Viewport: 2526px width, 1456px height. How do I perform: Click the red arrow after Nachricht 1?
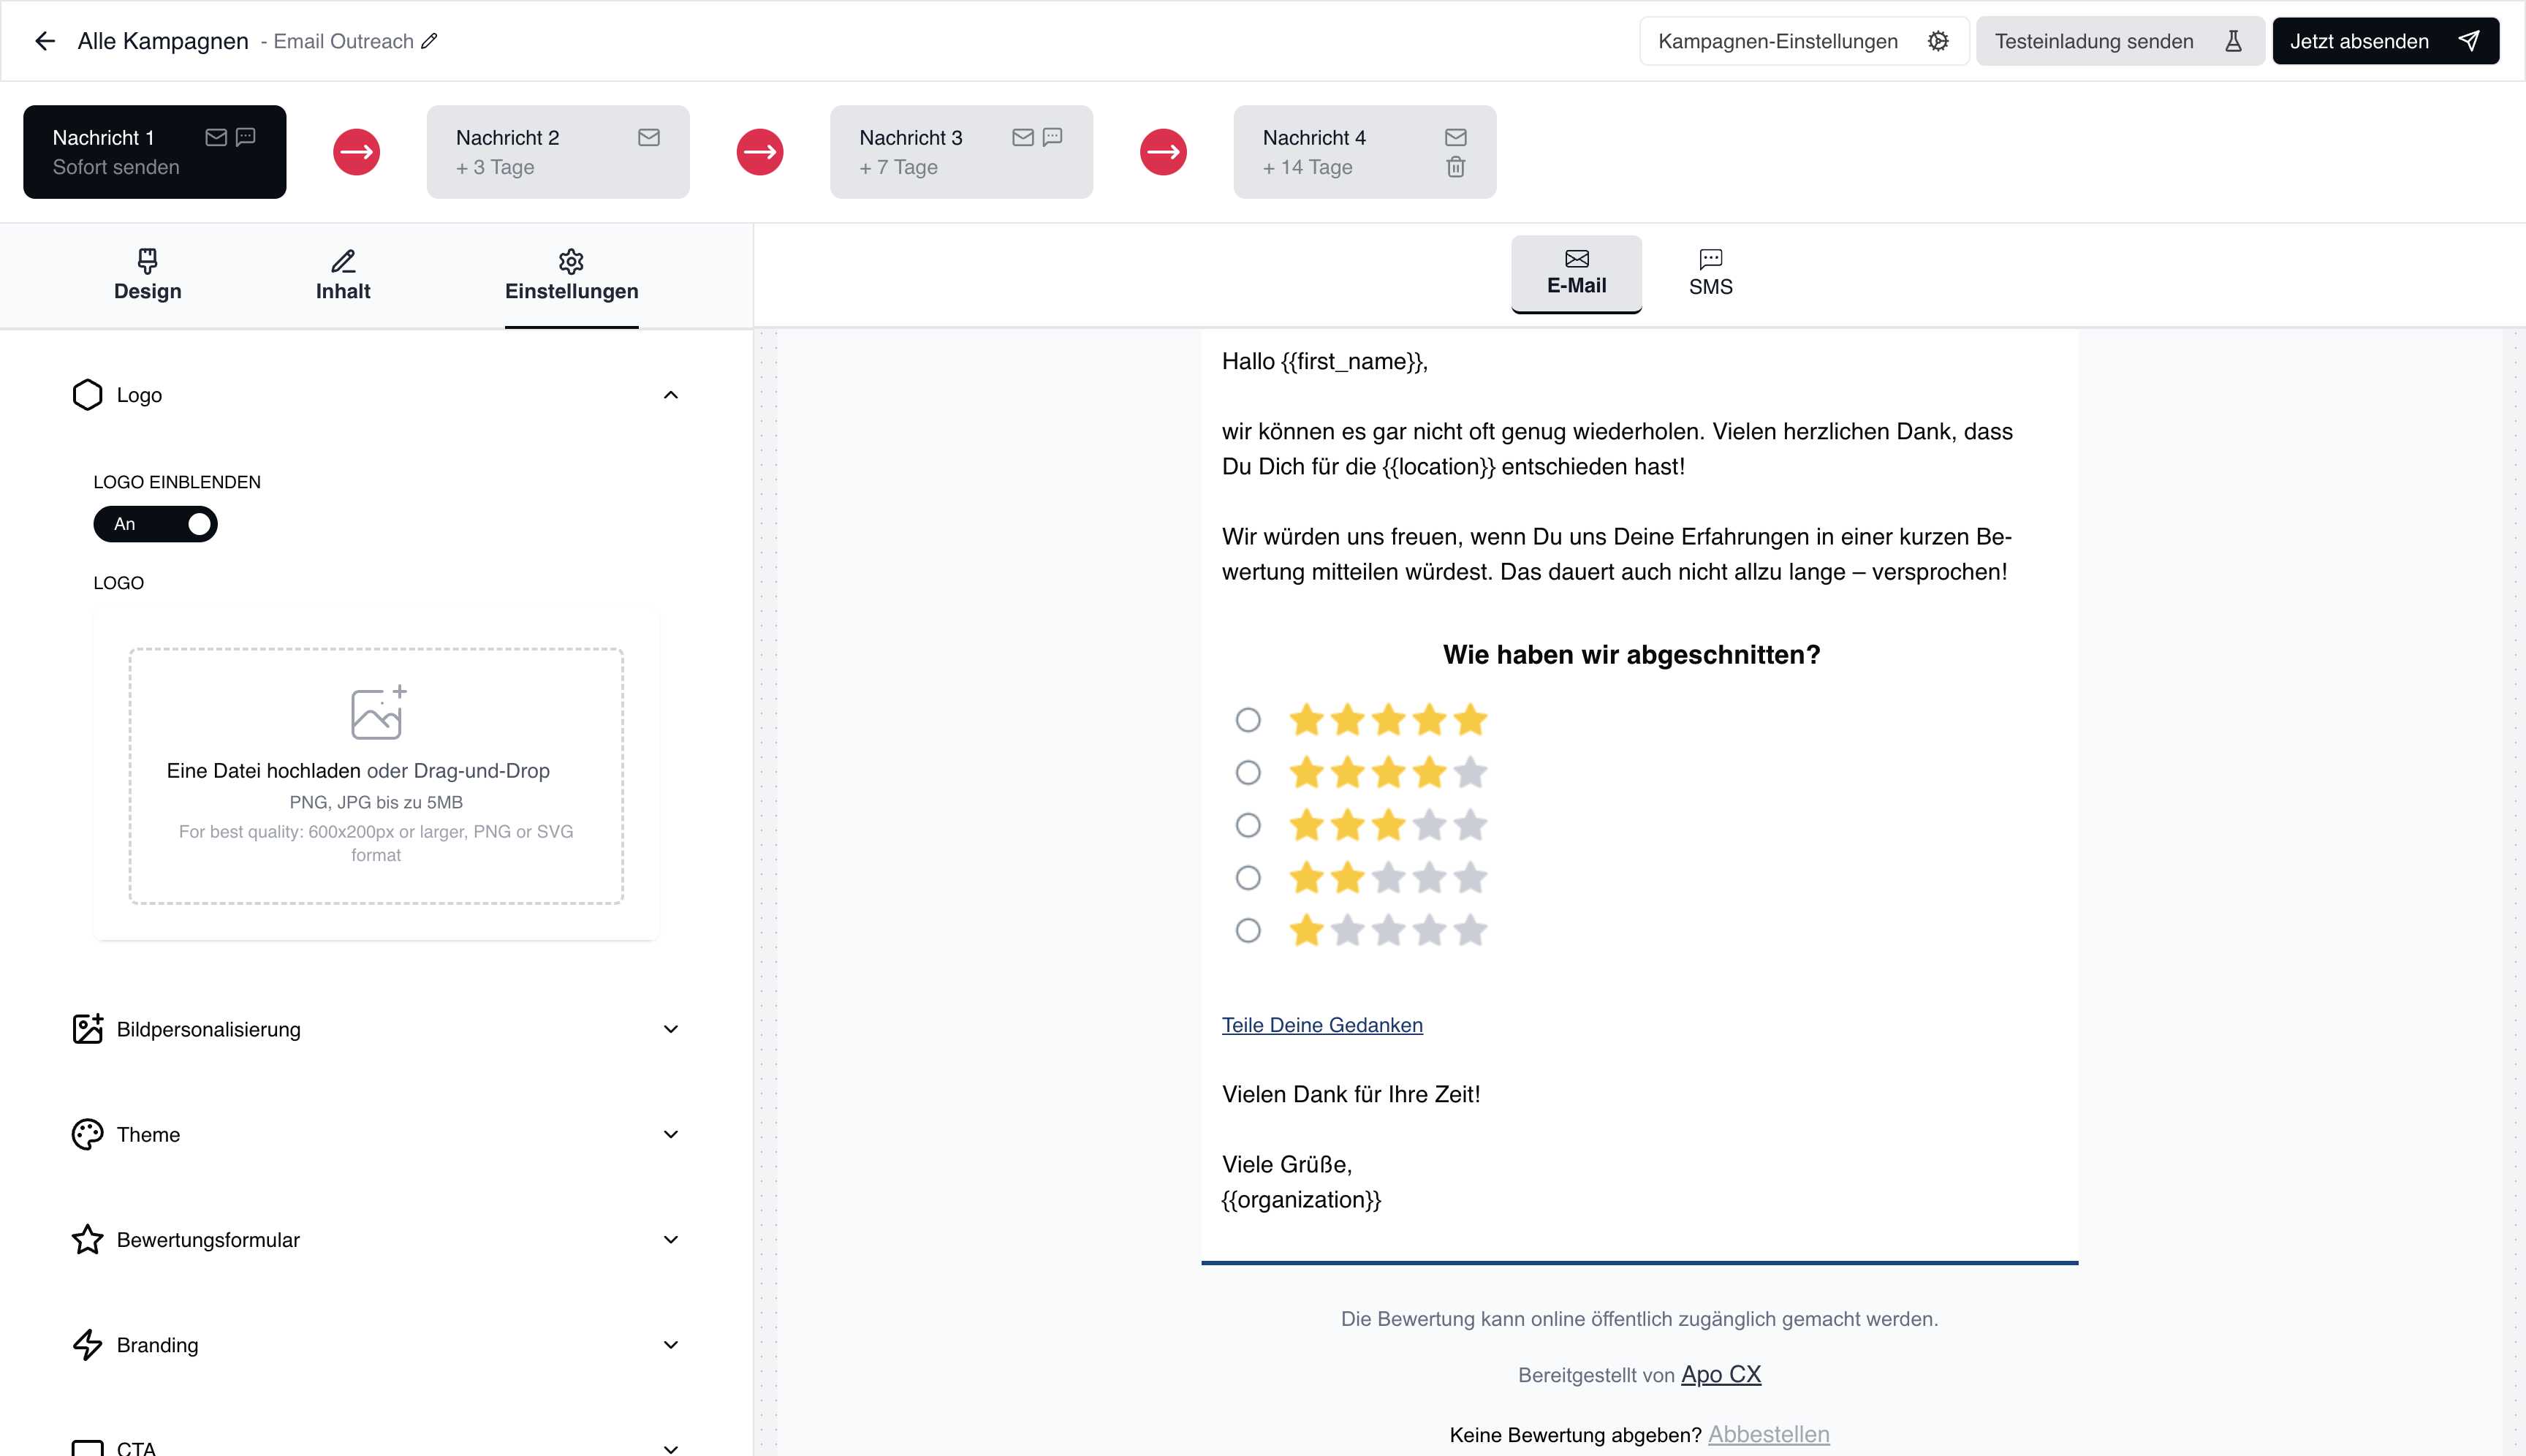(356, 152)
